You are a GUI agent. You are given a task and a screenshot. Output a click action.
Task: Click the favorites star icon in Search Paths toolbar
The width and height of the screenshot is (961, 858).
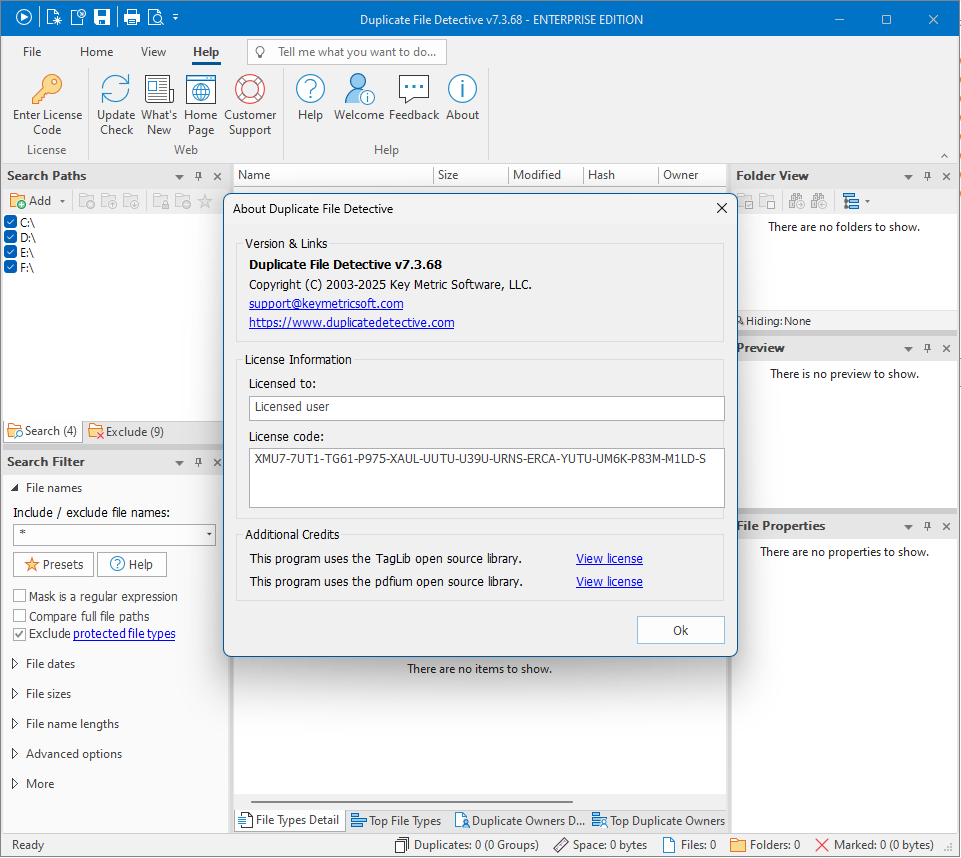click(x=205, y=201)
